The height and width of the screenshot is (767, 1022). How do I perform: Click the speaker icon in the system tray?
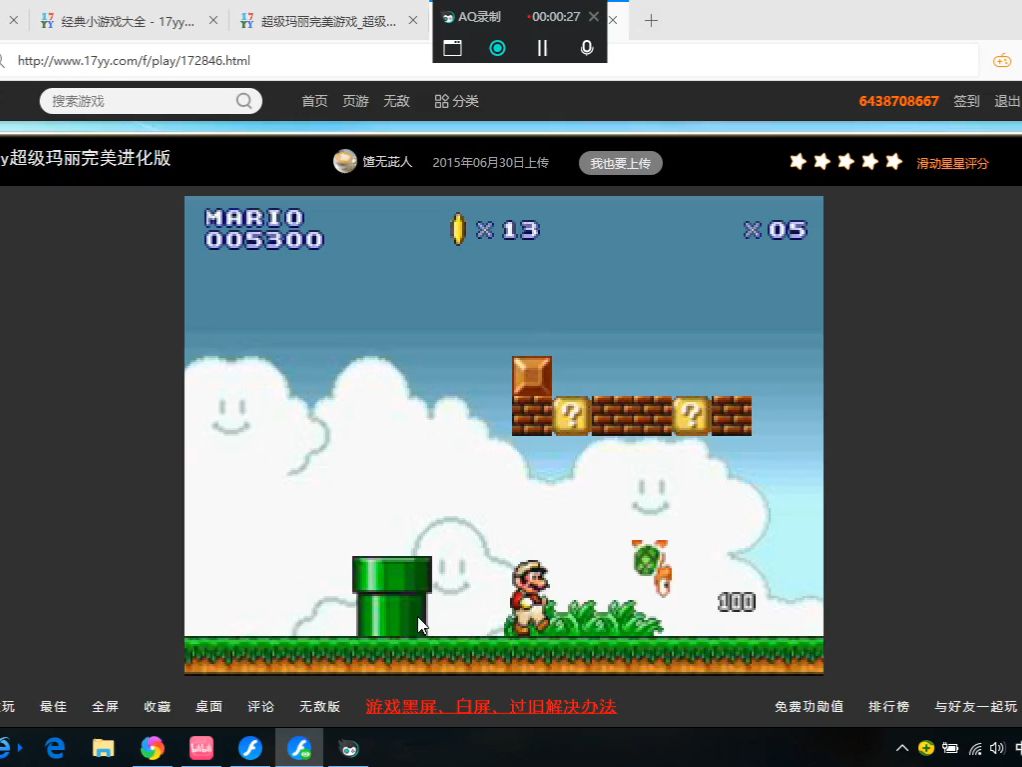(996, 748)
